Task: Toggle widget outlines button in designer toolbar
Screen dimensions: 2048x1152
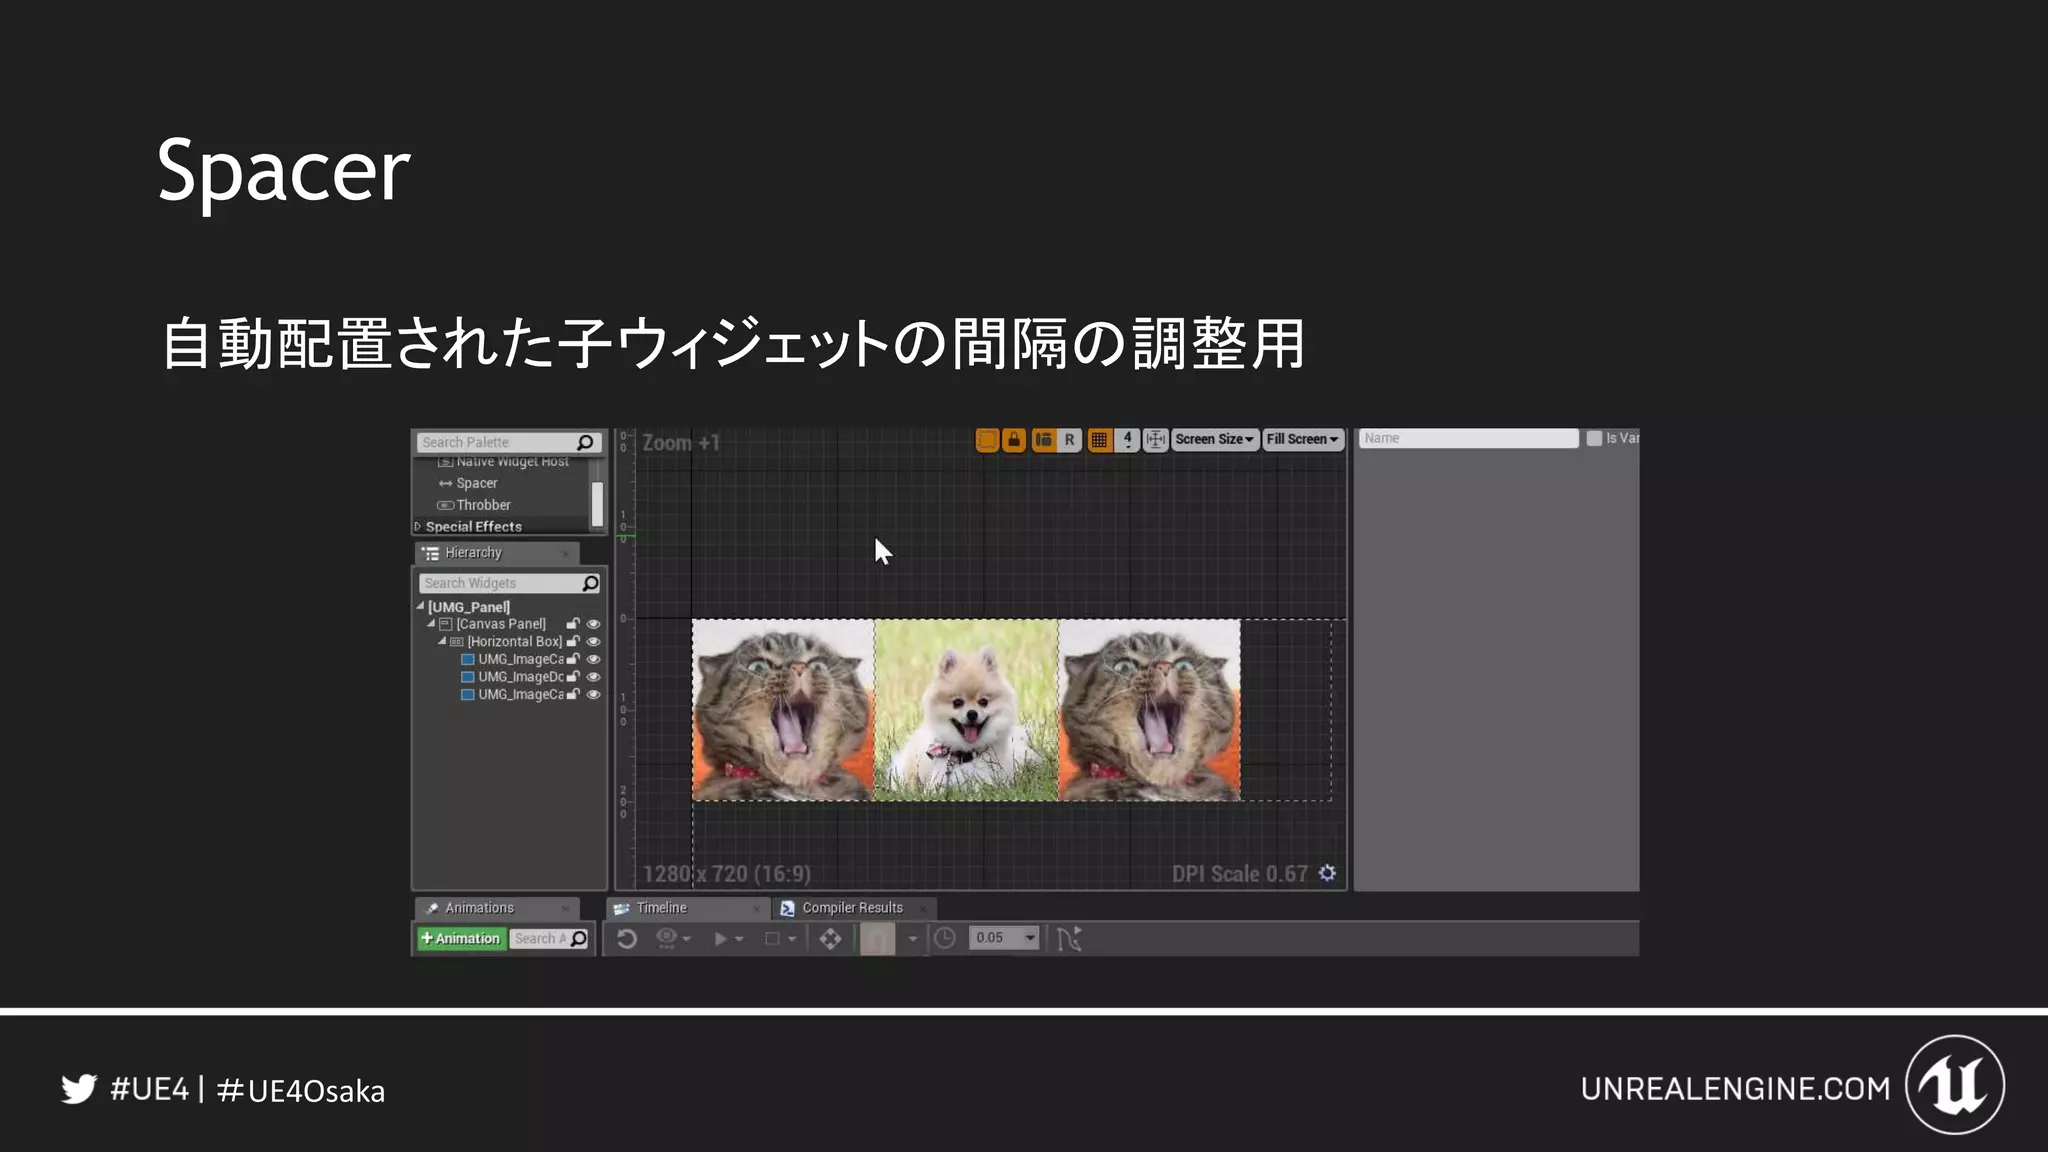Action: tap(987, 440)
